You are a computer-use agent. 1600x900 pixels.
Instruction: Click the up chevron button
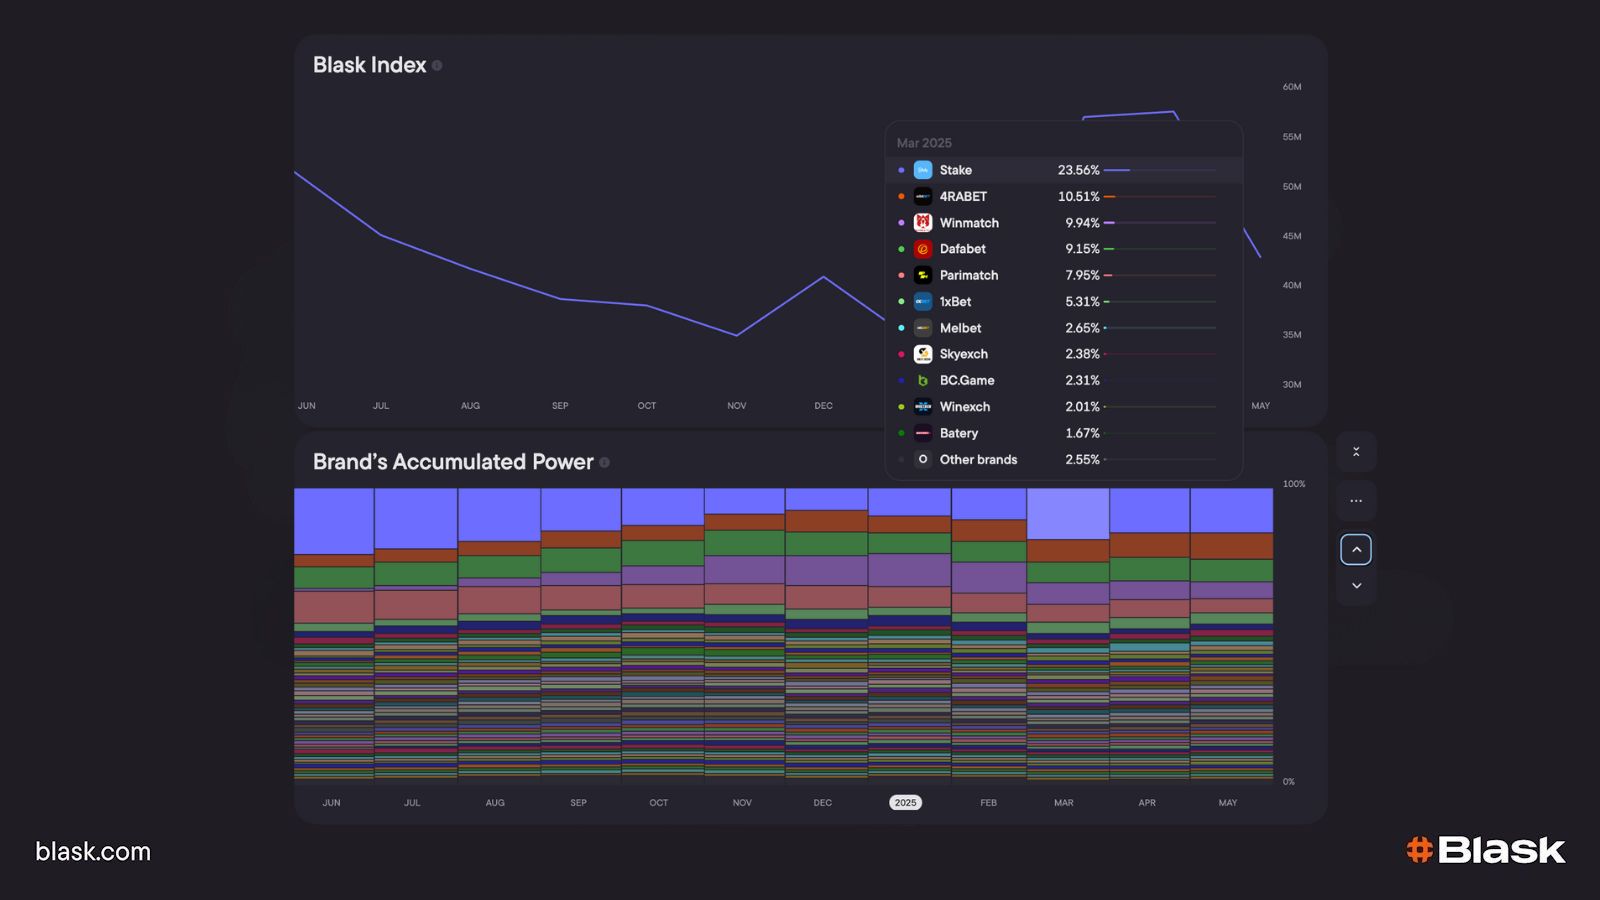coord(1356,549)
